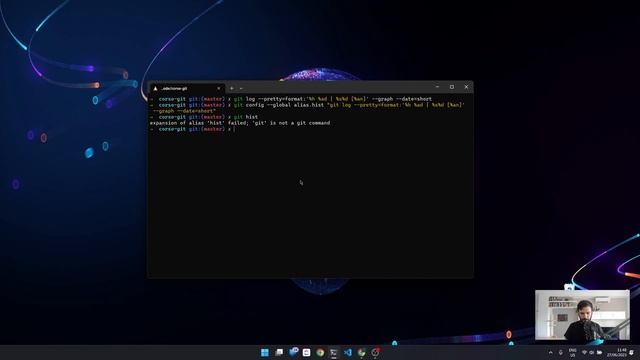Open the notification center icon
Screen dimensions: 640x360
pyautogui.click(x=632, y=353)
